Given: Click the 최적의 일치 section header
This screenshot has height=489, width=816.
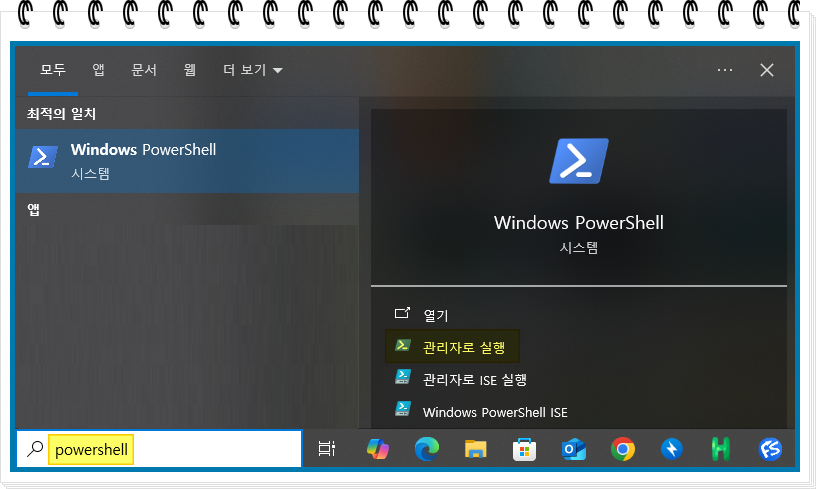Looking at the screenshot, I should point(61,114).
